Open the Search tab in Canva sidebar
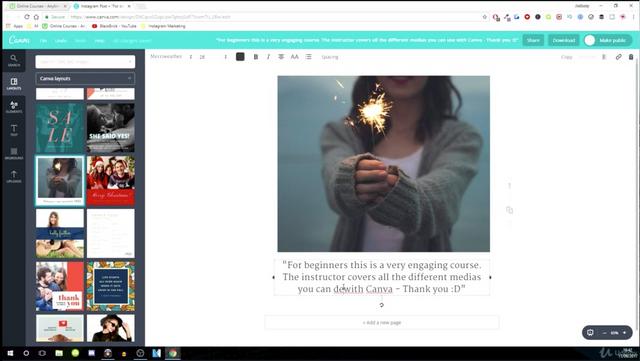The width and height of the screenshot is (640, 361). tap(14, 60)
